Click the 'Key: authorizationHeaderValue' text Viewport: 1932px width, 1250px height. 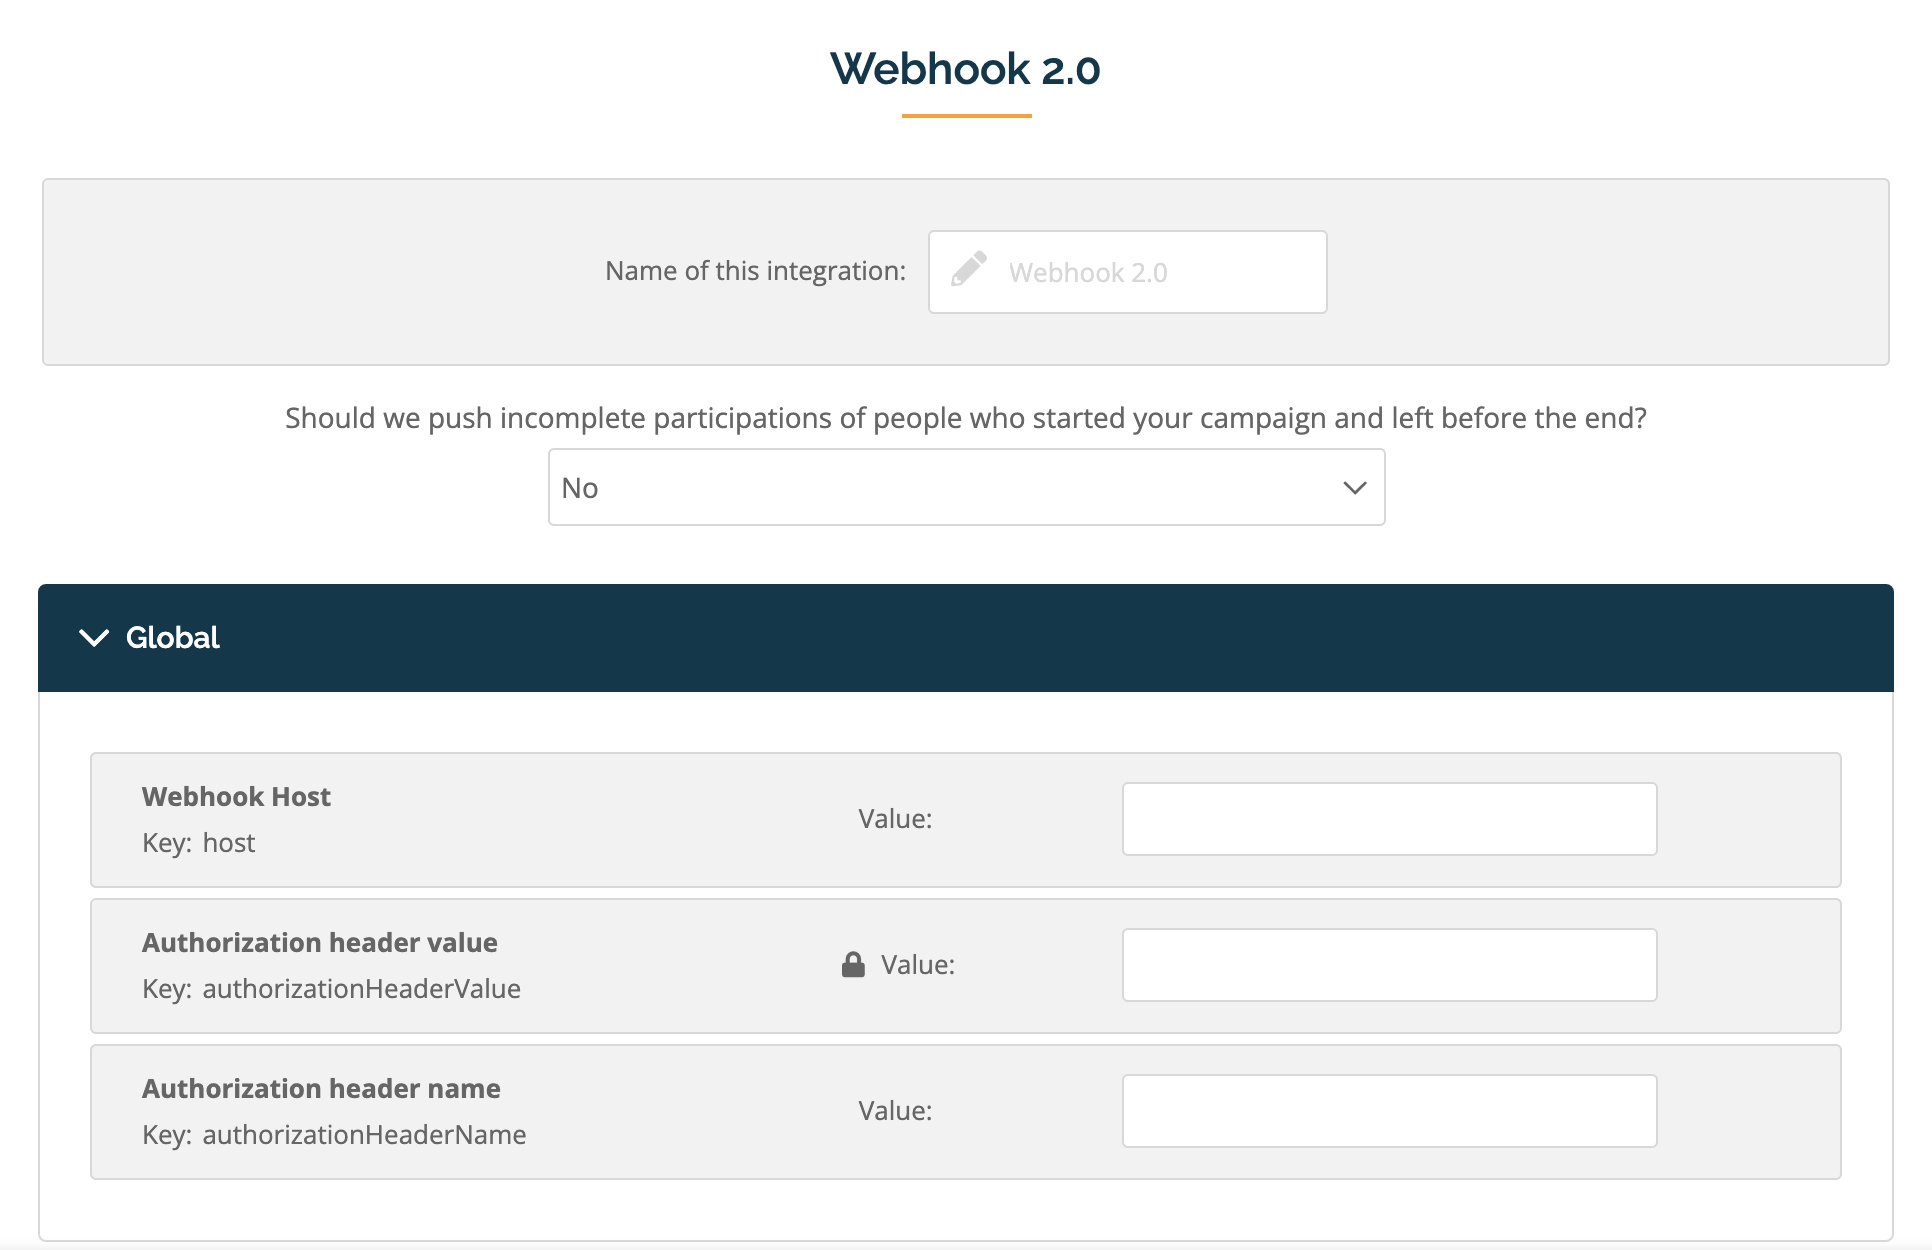(x=331, y=989)
